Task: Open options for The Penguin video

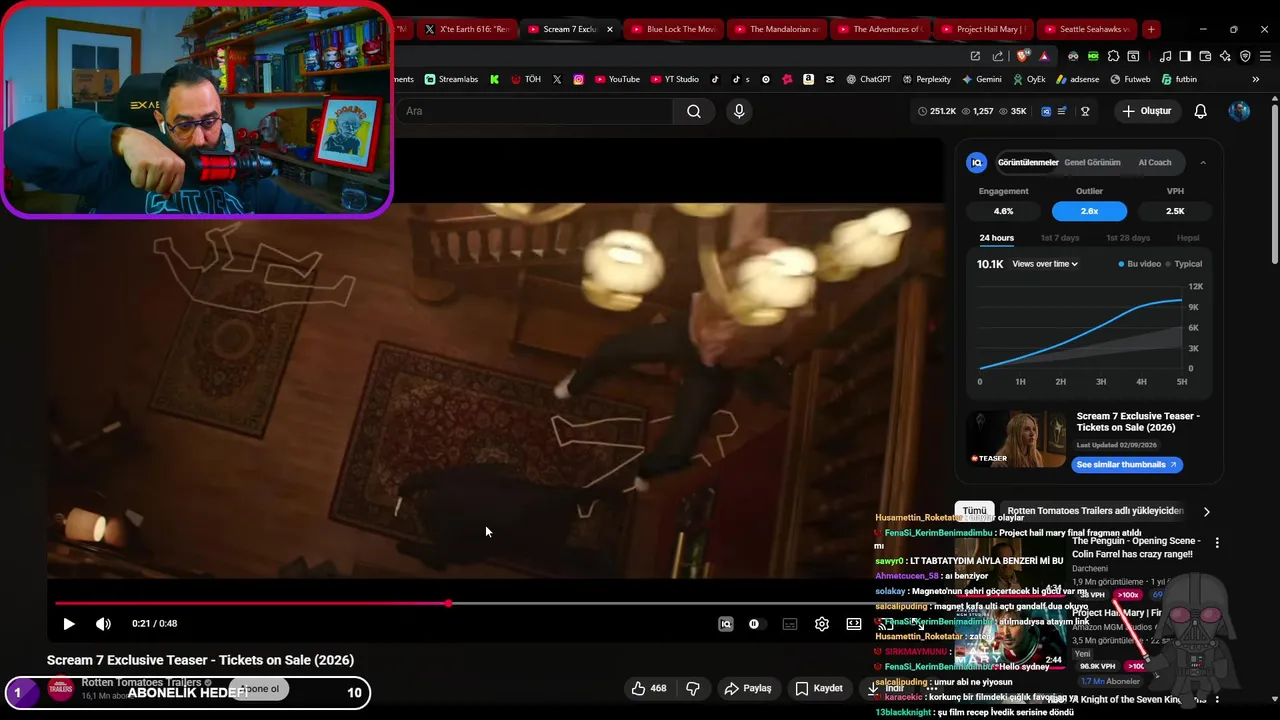Action: point(1217,543)
